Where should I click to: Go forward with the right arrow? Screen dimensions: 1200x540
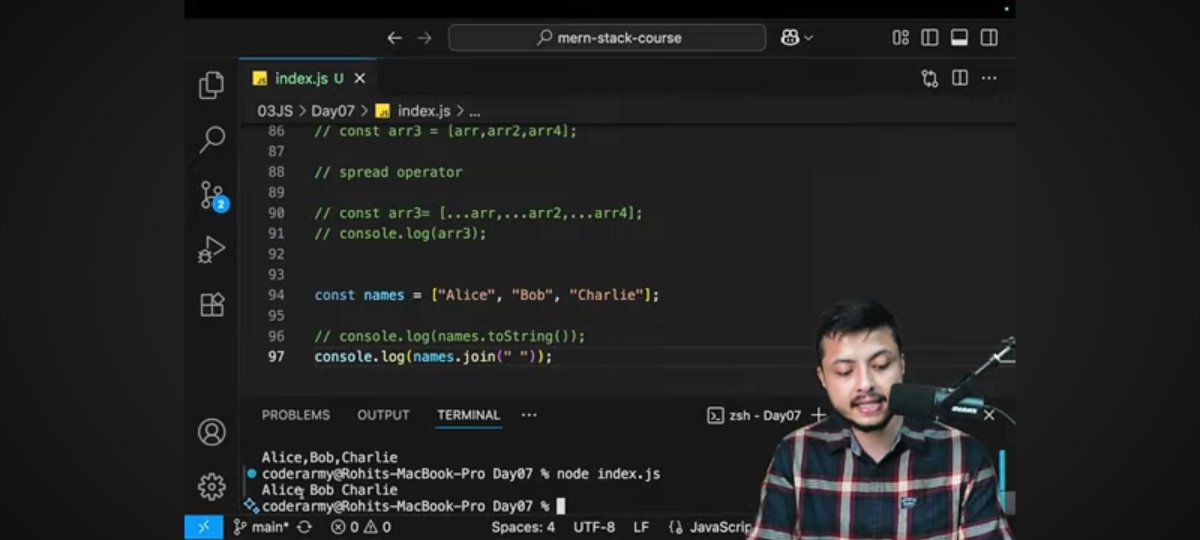point(425,38)
